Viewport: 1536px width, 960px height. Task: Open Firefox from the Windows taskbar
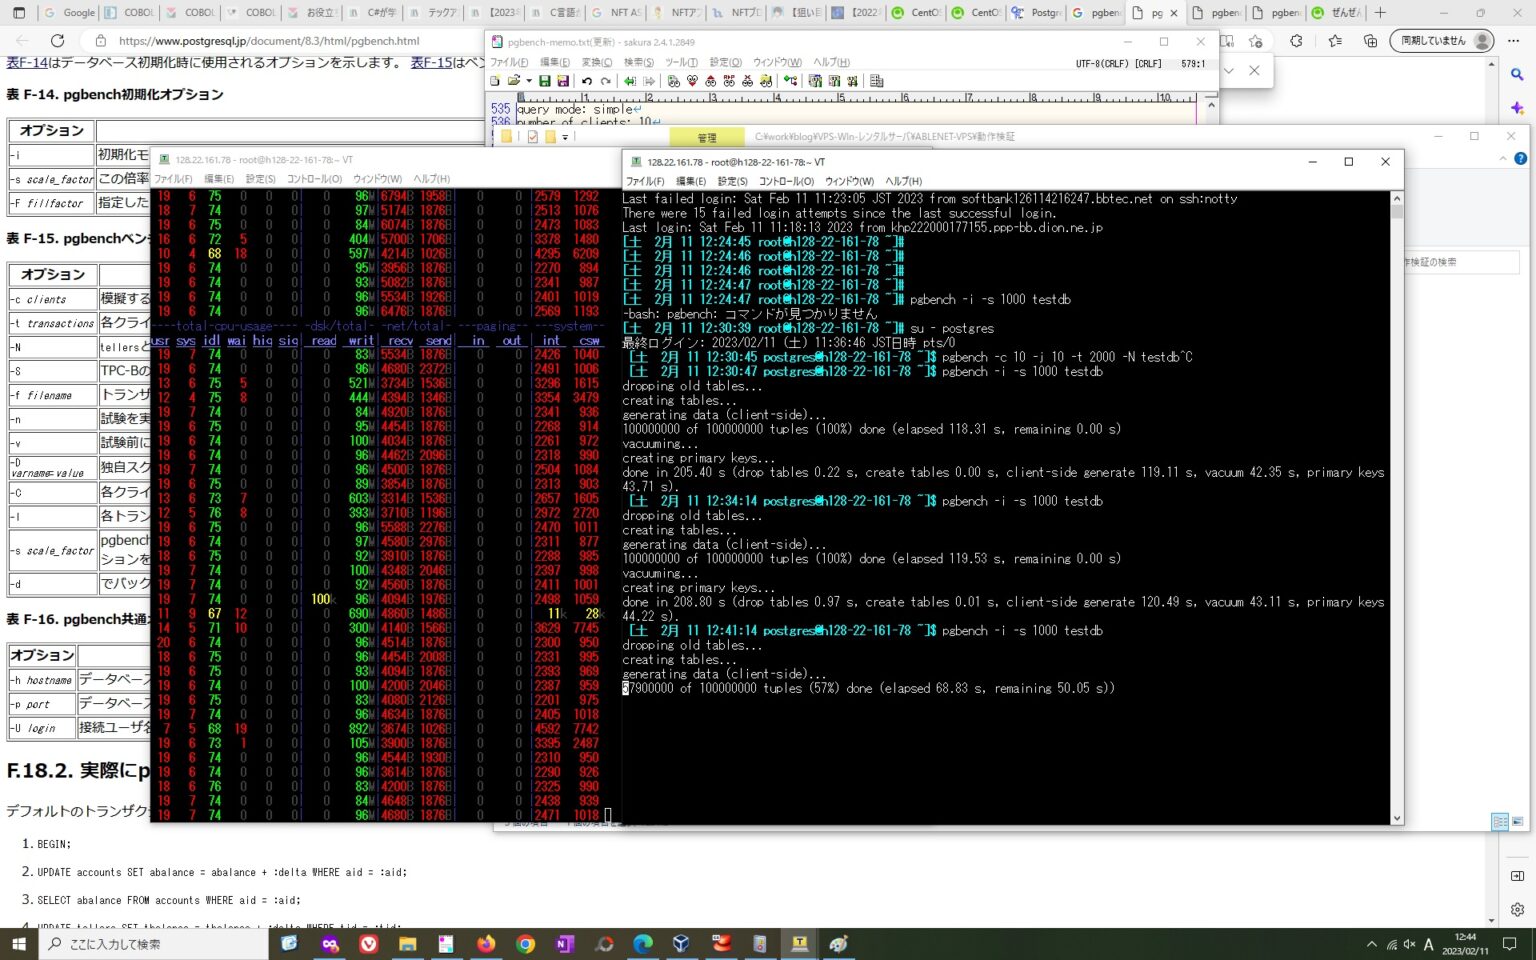tap(486, 943)
